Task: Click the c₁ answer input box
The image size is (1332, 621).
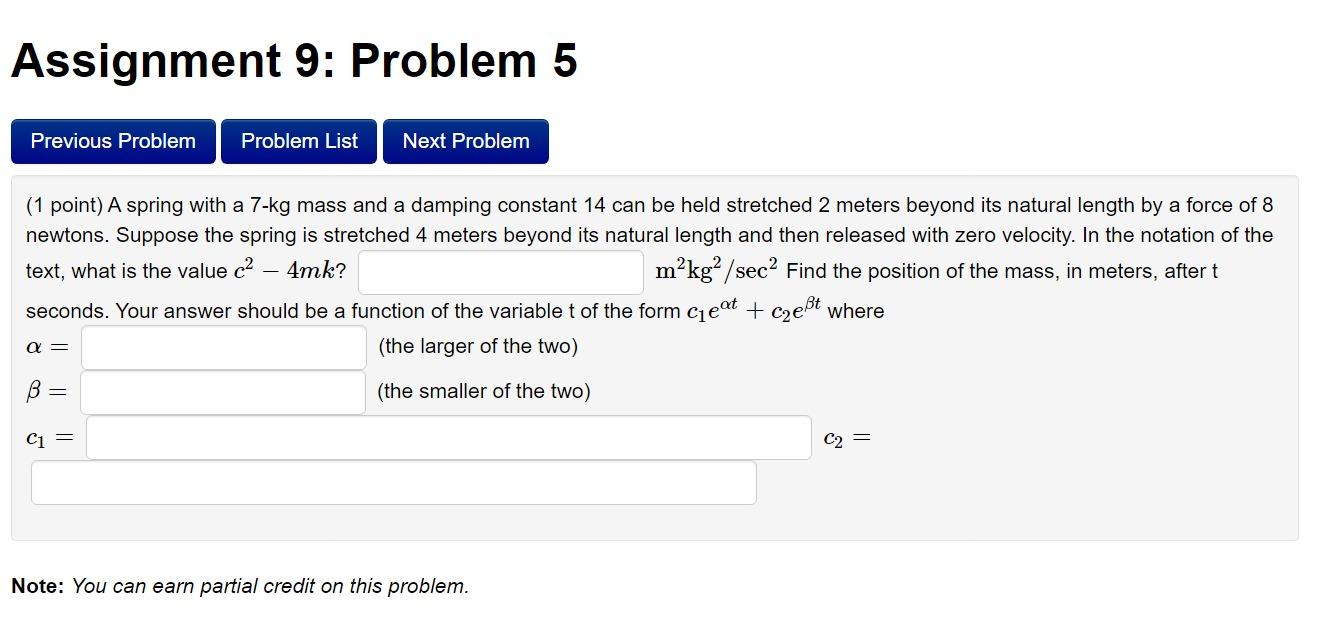Action: pos(448,437)
